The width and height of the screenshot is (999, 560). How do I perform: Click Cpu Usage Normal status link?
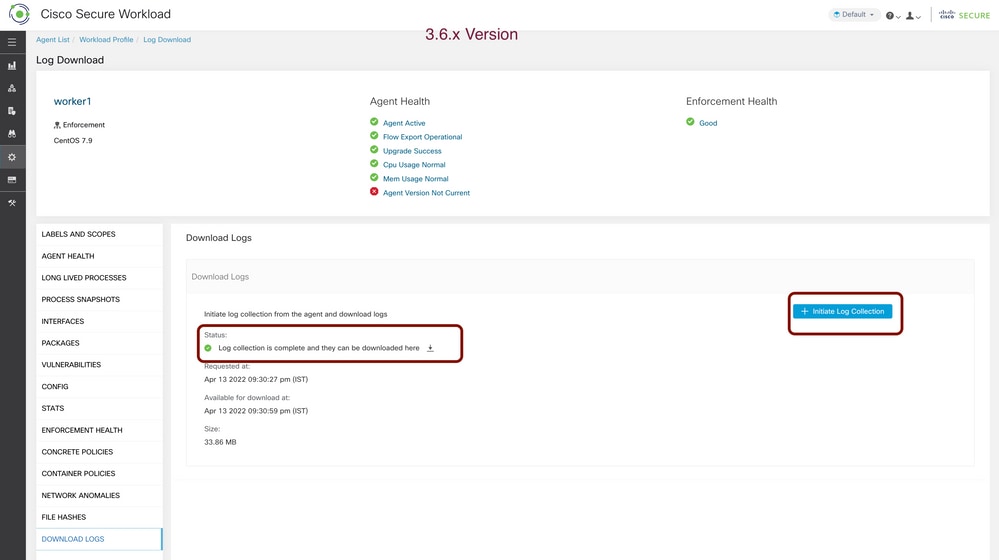(414, 164)
